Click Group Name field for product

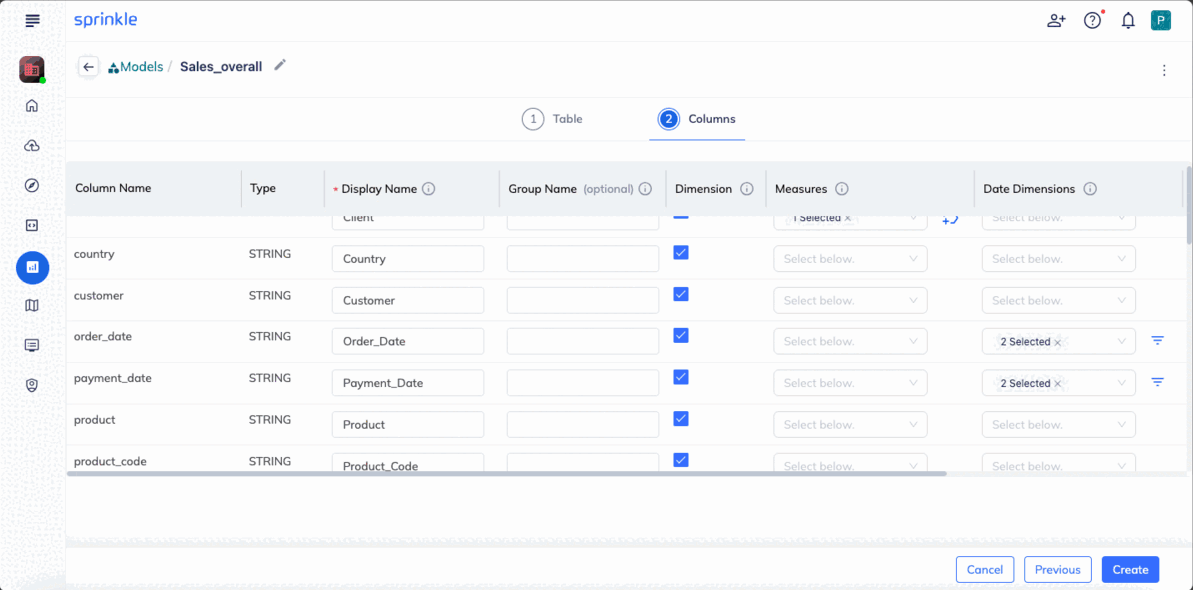pos(583,425)
